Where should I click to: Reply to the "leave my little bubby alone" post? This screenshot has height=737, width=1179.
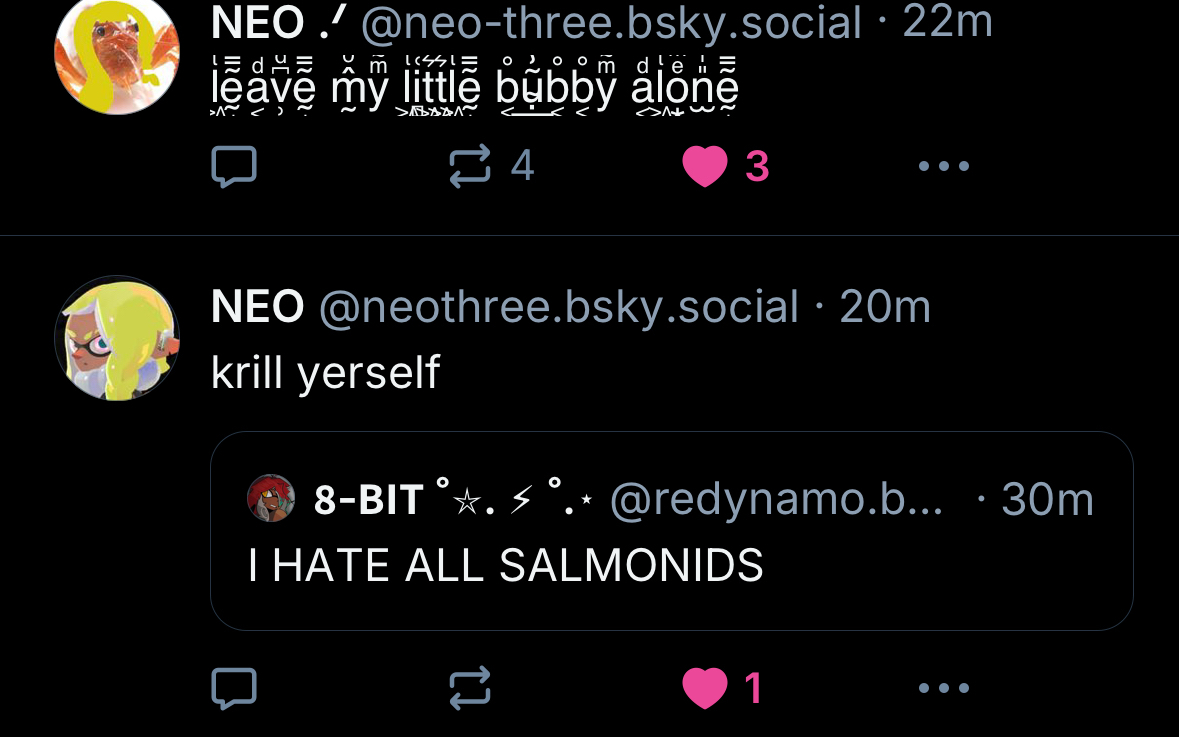point(234,165)
